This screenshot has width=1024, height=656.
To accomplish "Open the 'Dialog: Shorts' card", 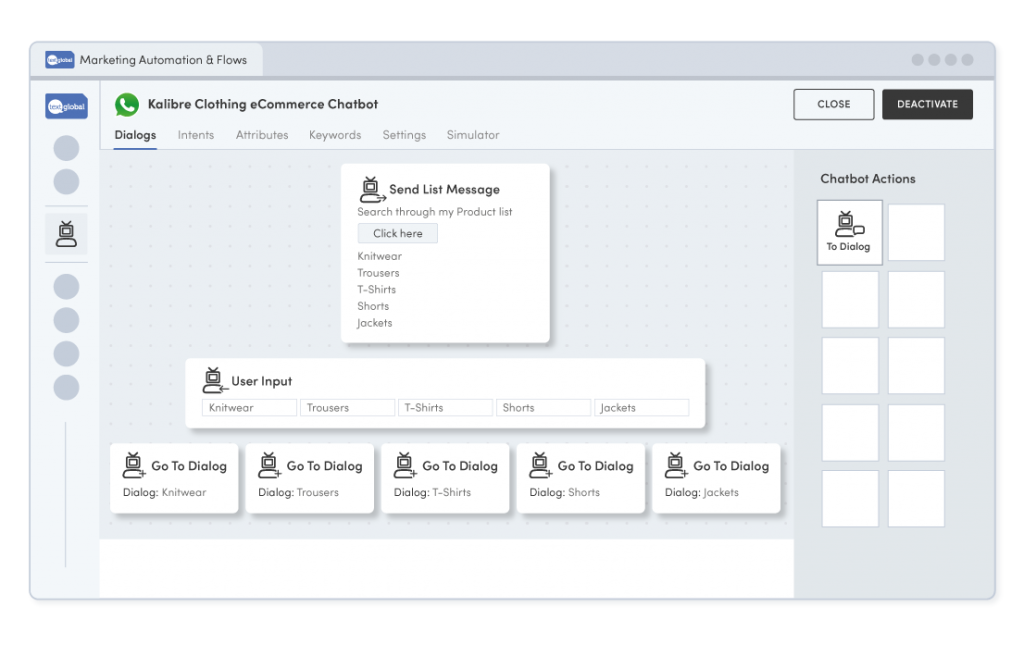I will tap(581, 478).
